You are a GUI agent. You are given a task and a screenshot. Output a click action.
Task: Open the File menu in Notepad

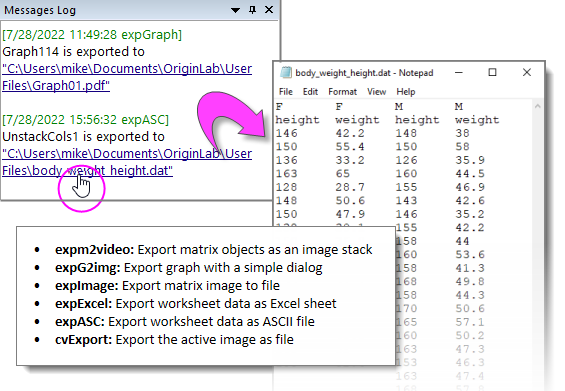pyautogui.click(x=286, y=92)
